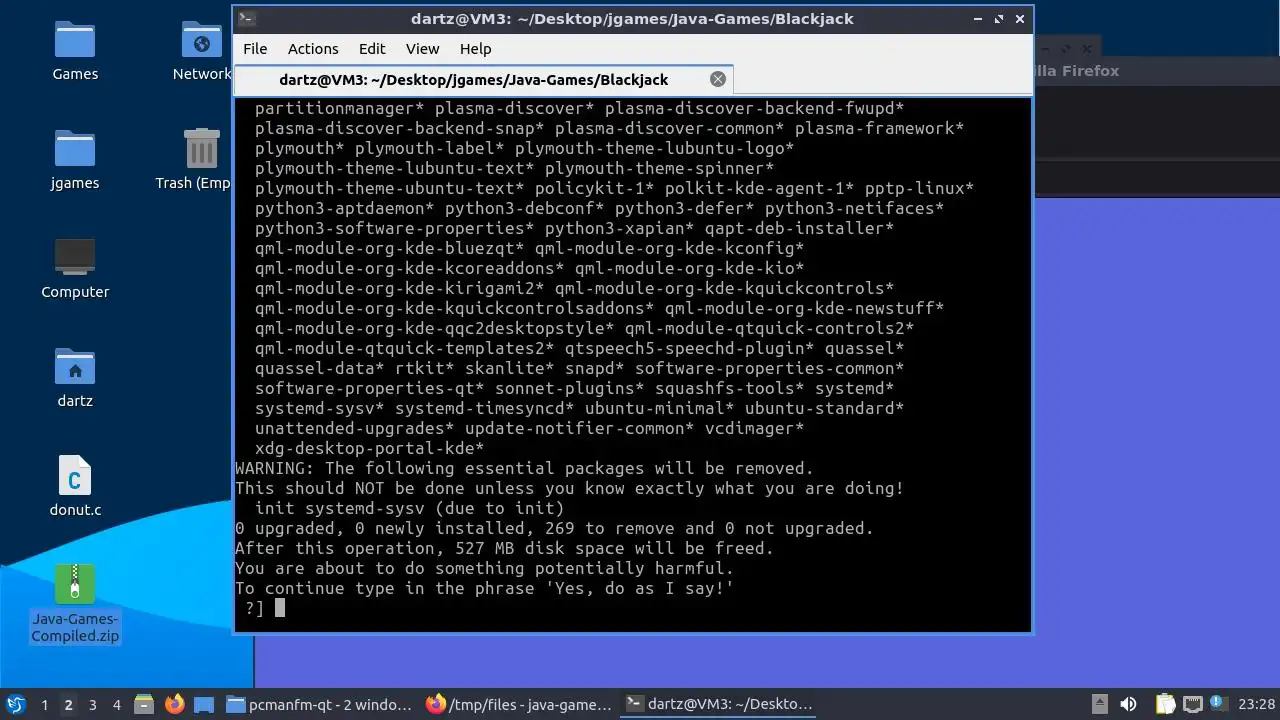Switch to virtual desktop 4
Viewport: 1280px width, 720px height.
coord(116,704)
